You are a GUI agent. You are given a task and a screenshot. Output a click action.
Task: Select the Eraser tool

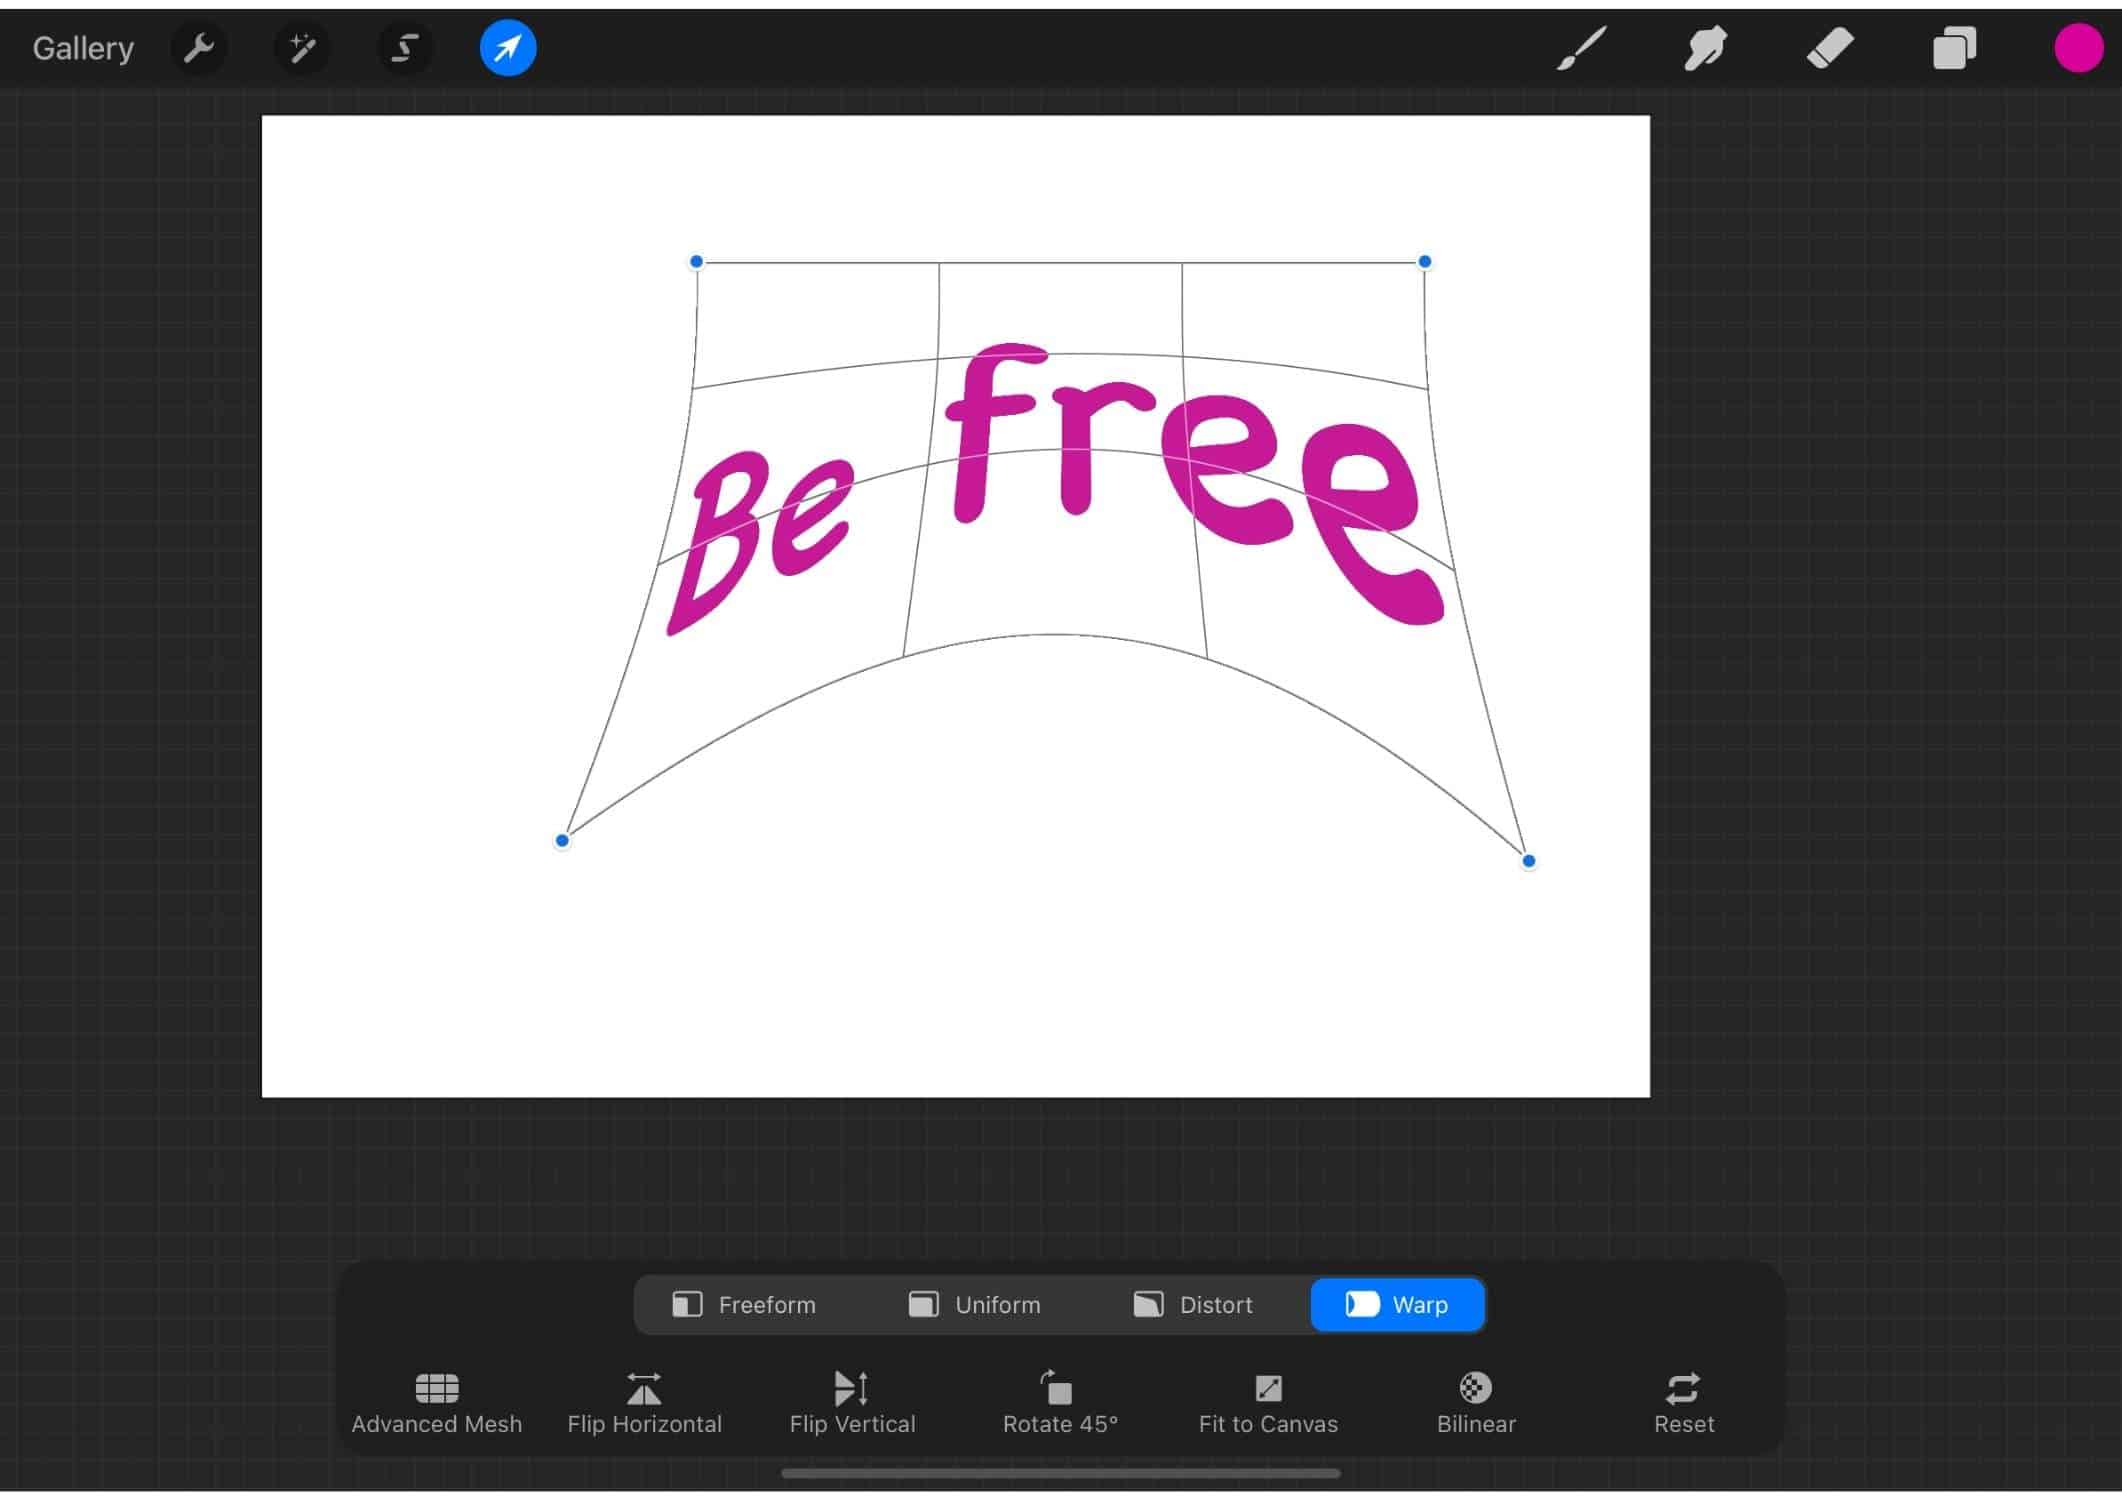[1831, 47]
